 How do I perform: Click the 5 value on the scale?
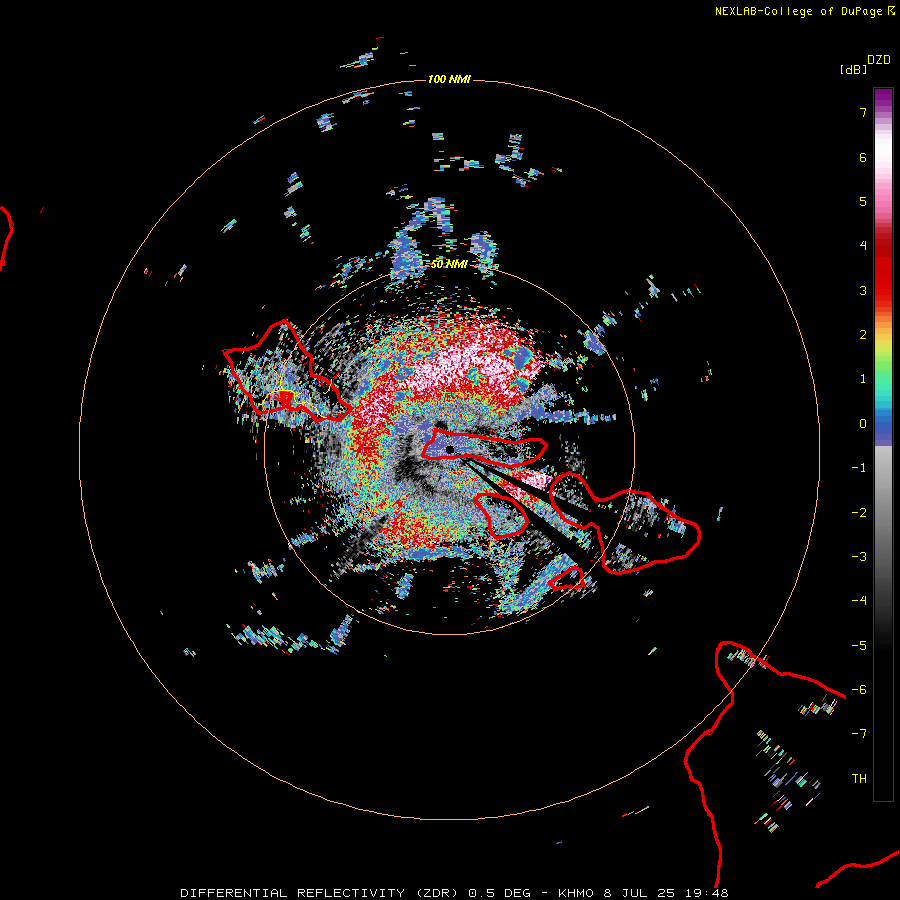(863, 201)
